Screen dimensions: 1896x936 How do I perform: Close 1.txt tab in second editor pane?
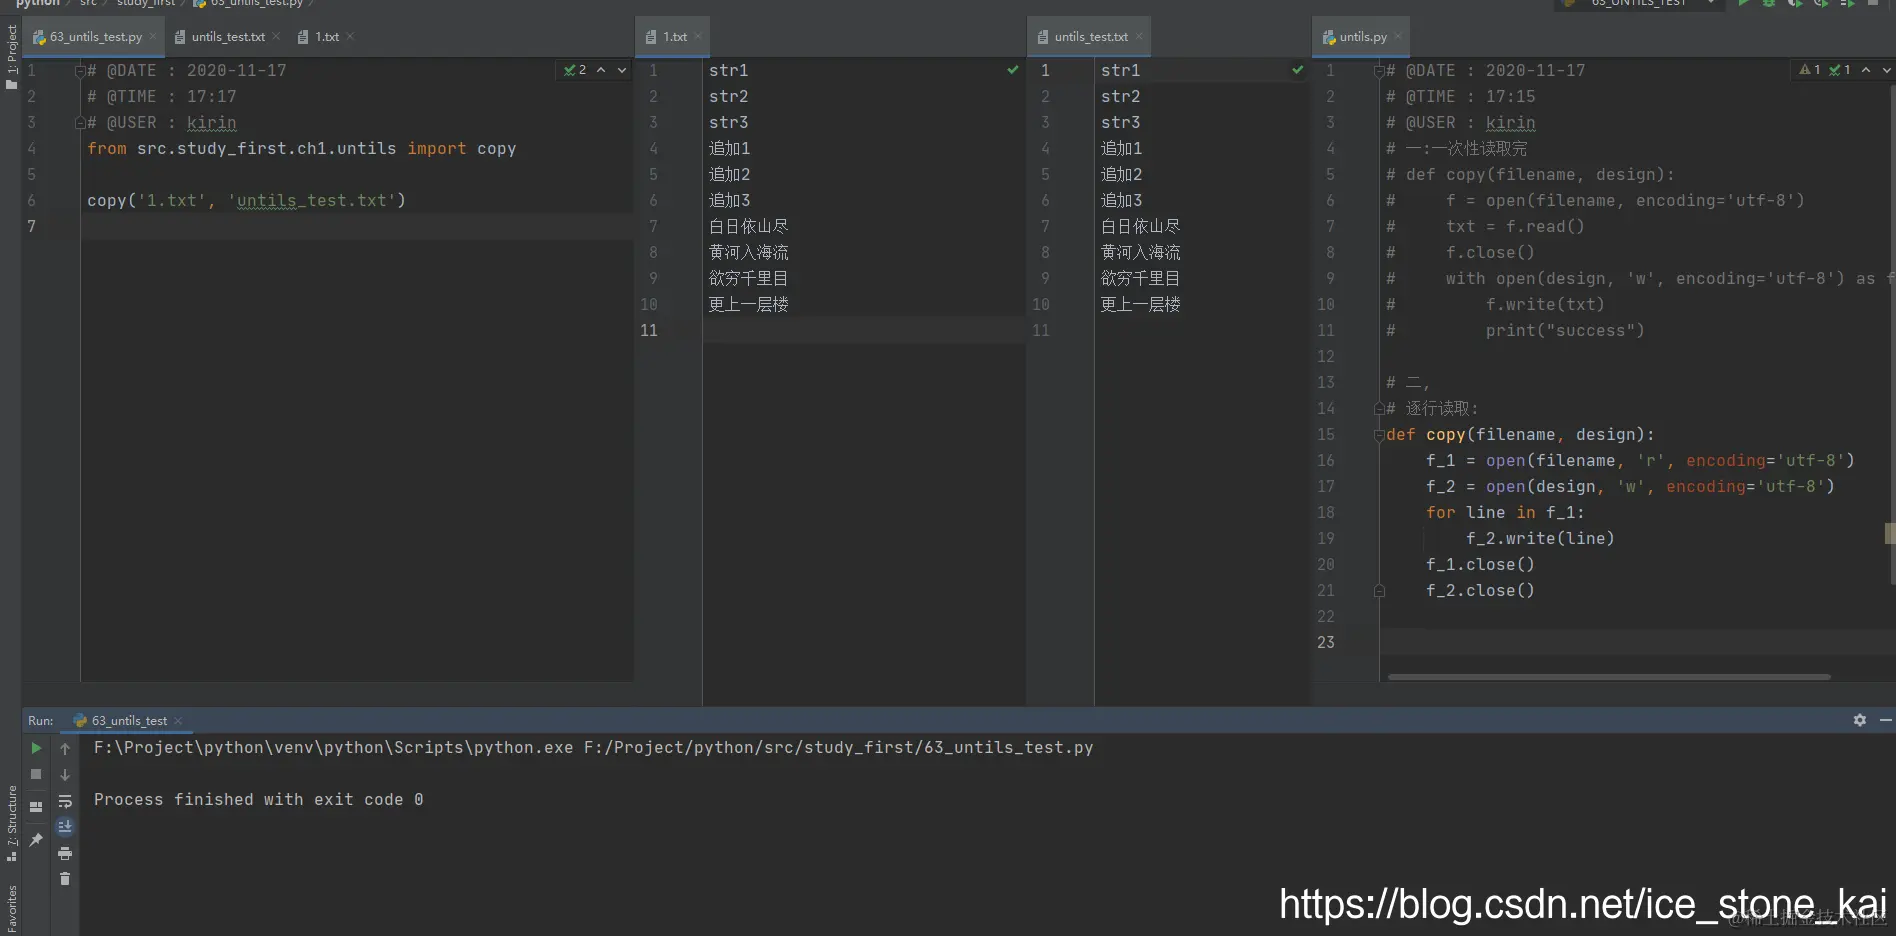(x=698, y=37)
